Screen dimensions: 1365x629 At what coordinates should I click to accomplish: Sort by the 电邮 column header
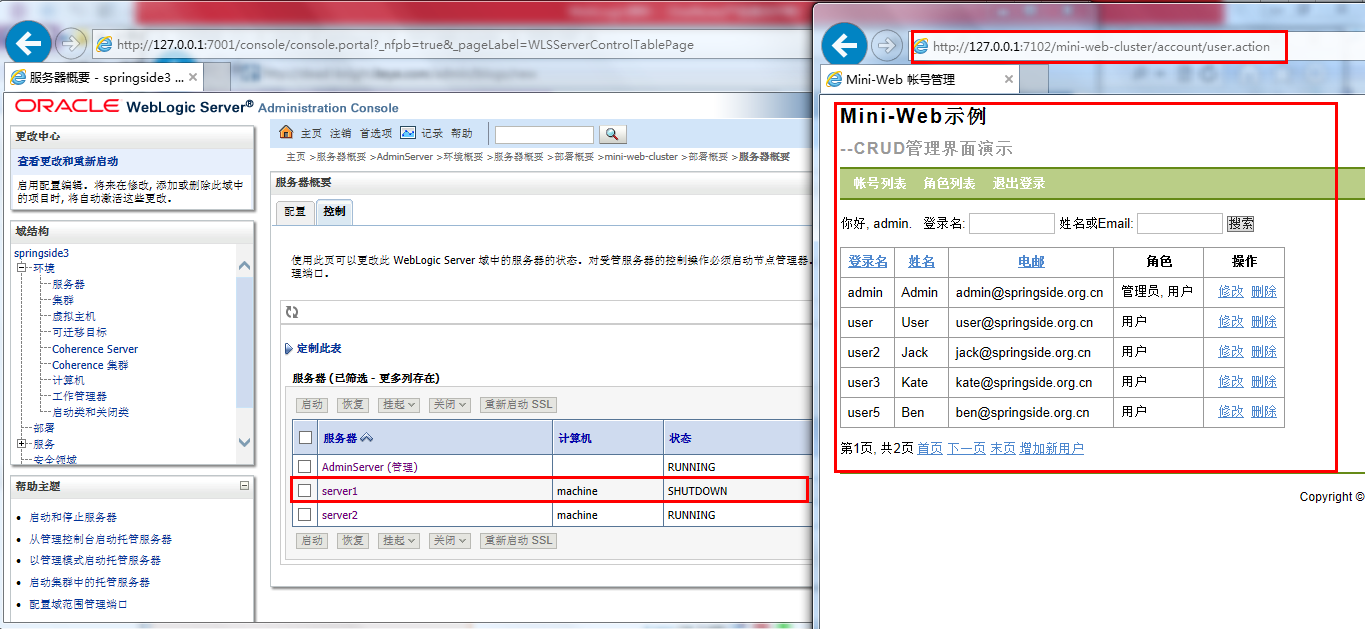pyautogui.click(x=1031, y=261)
